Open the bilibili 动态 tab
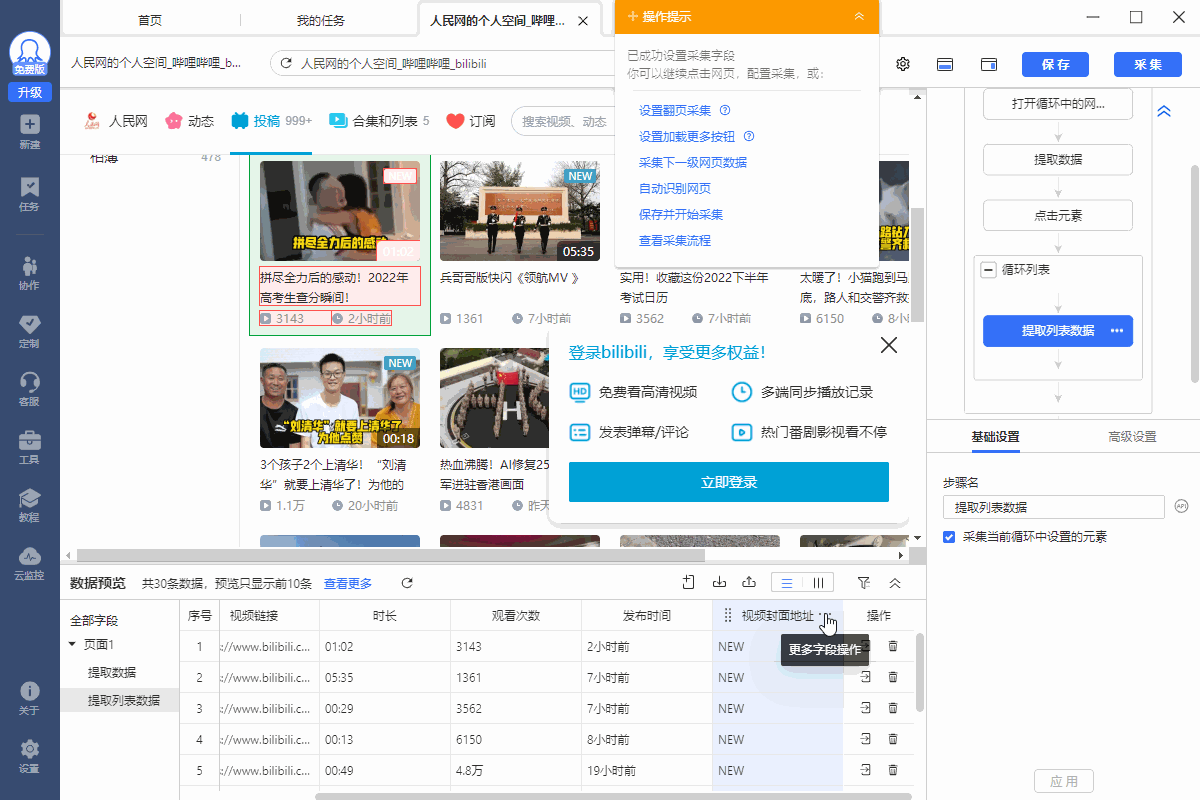Viewport: 1200px width, 800px height. [190, 121]
